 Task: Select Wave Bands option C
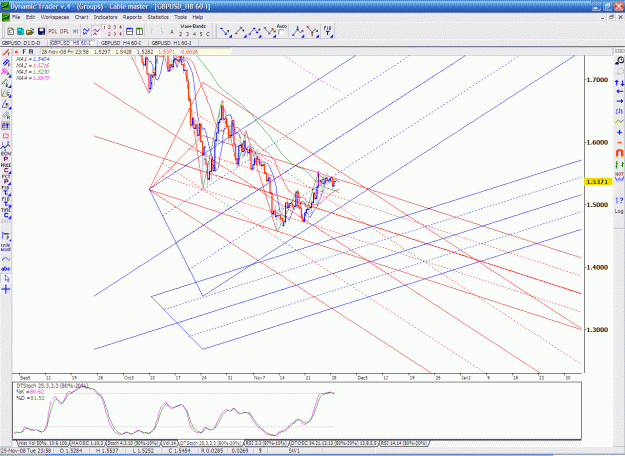coord(208,34)
